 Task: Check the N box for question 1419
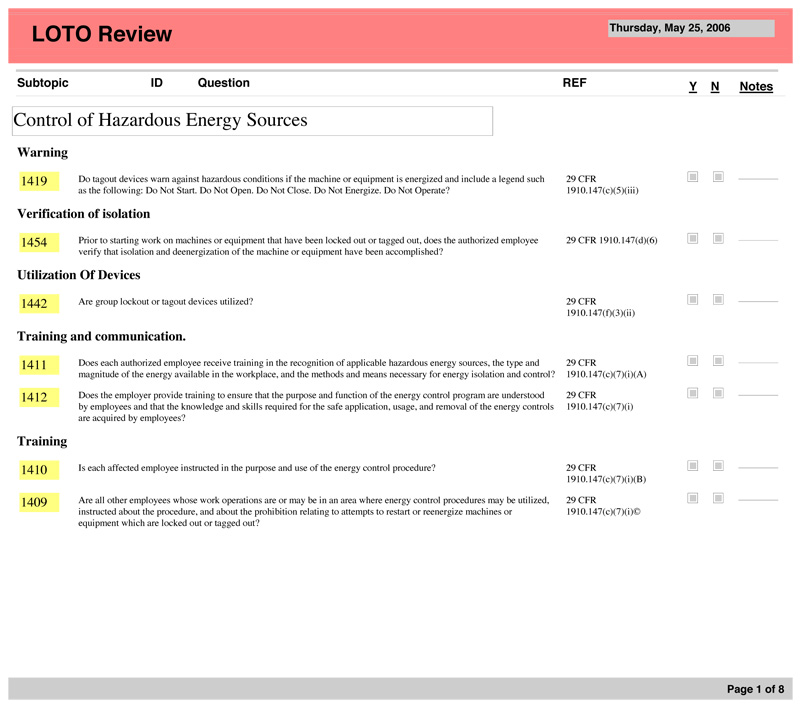pos(718,177)
